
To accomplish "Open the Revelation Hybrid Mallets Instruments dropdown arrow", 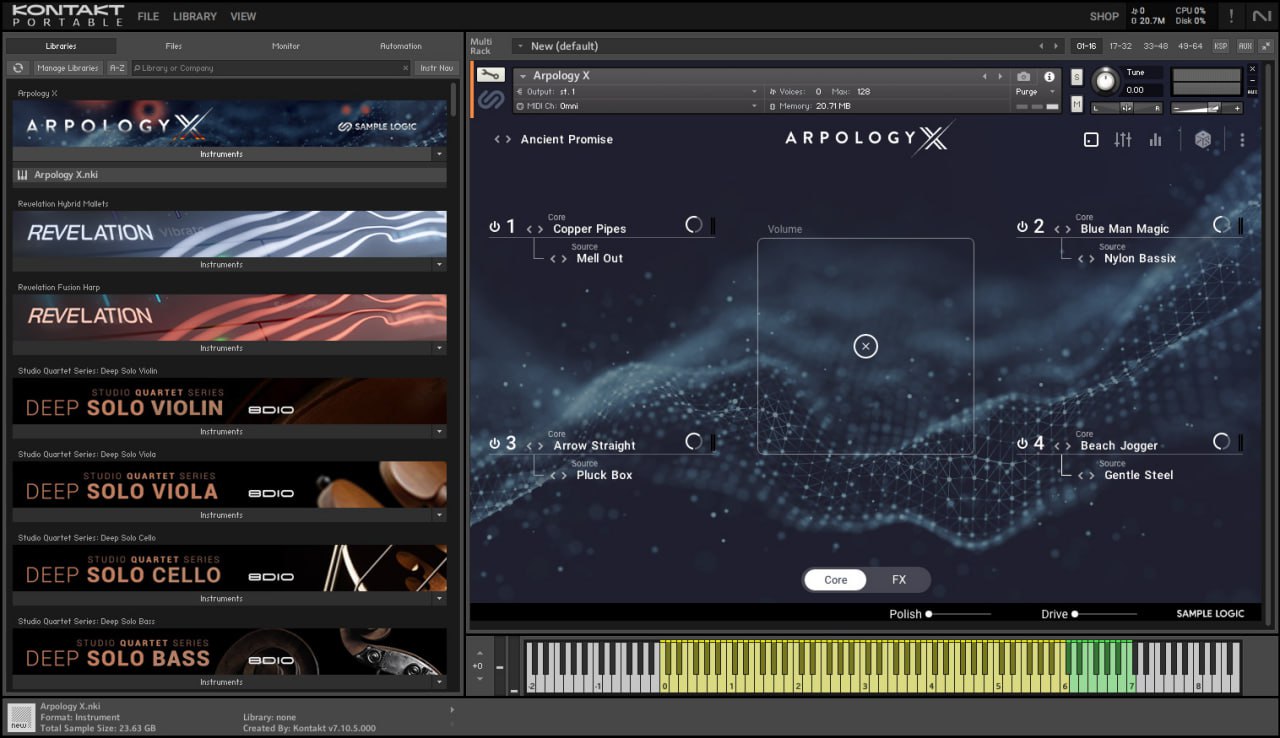I will pos(439,265).
